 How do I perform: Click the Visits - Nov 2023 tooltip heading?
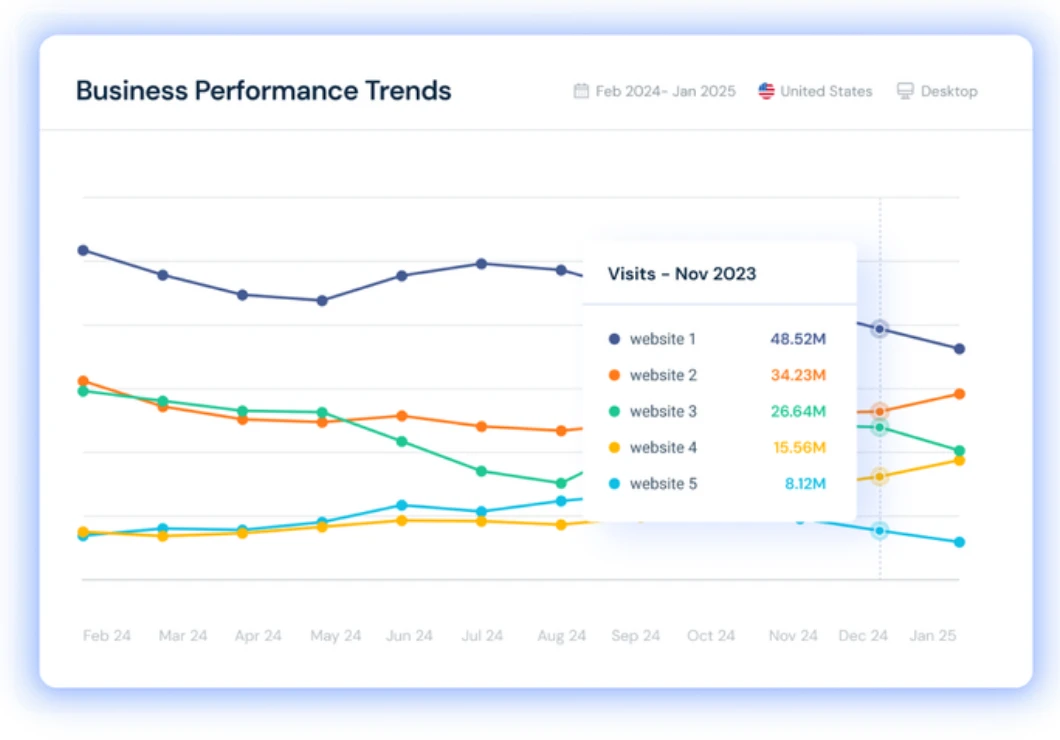pyautogui.click(x=681, y=274)
